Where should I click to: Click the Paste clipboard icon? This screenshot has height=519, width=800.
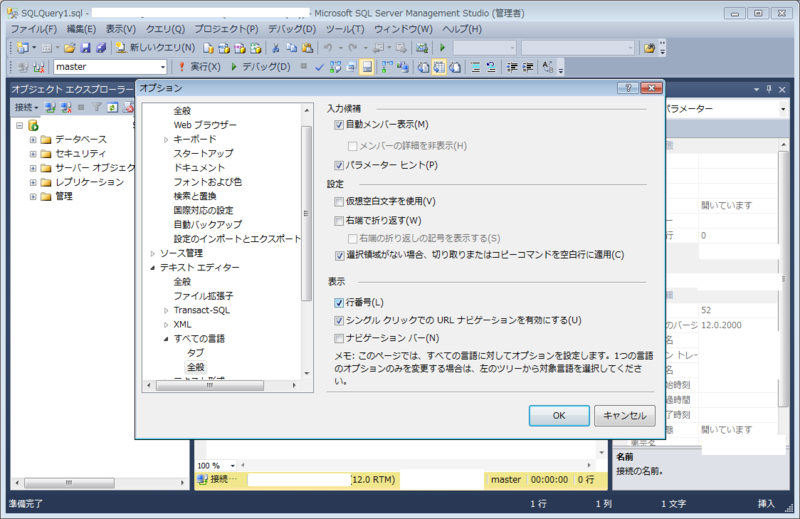tap(307, 48)
